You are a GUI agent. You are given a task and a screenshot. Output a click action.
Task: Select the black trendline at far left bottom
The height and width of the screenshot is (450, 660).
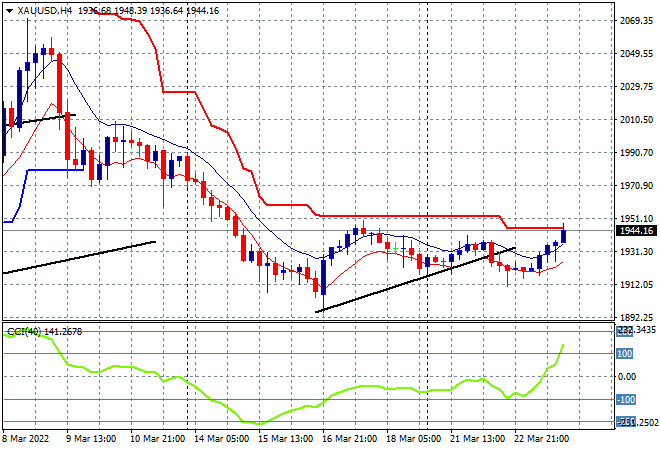[x=80, y=257]
